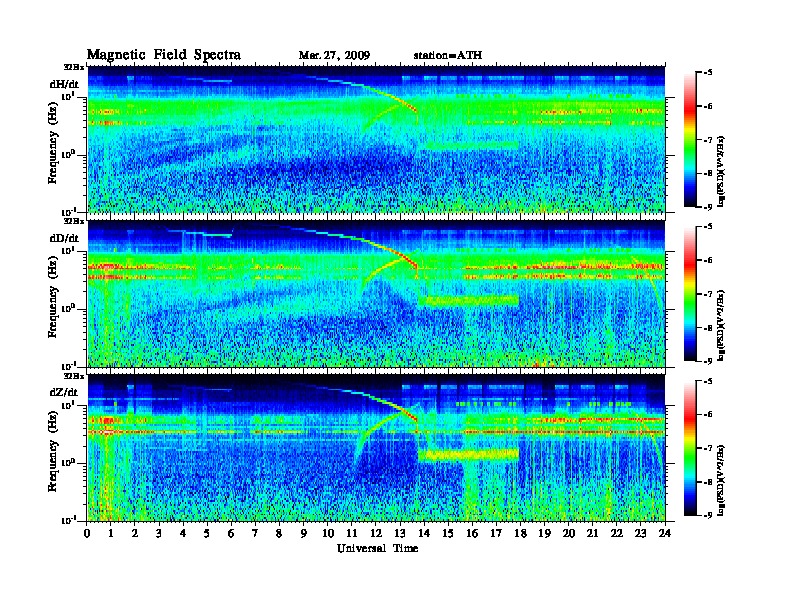Viewport: 792px width, 612px height.
Task: Click the 10⁰ frequency tick of dZ/dt panel
Action: coord(69,462)
